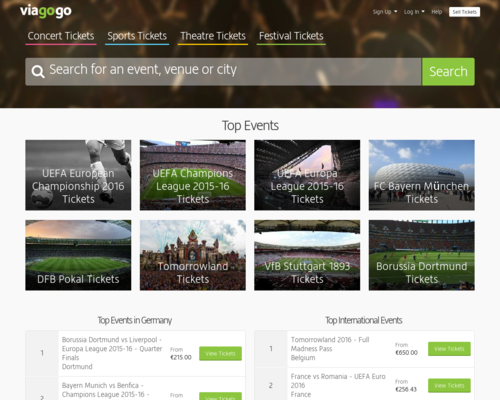
Task: Click the €215.00 price
Action: [181, 357]
